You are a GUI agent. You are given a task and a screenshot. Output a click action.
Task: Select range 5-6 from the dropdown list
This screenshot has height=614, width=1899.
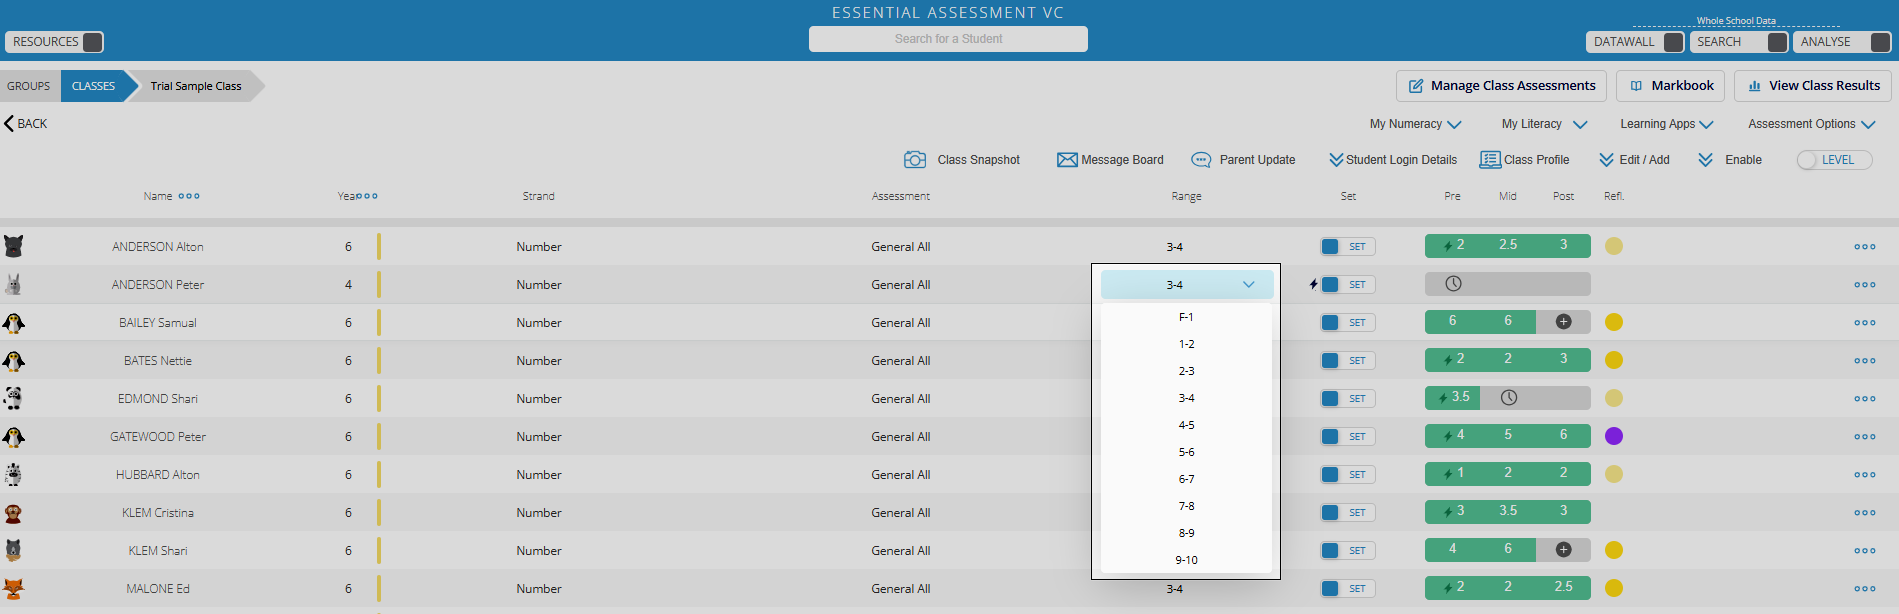tap(1186, 452)
